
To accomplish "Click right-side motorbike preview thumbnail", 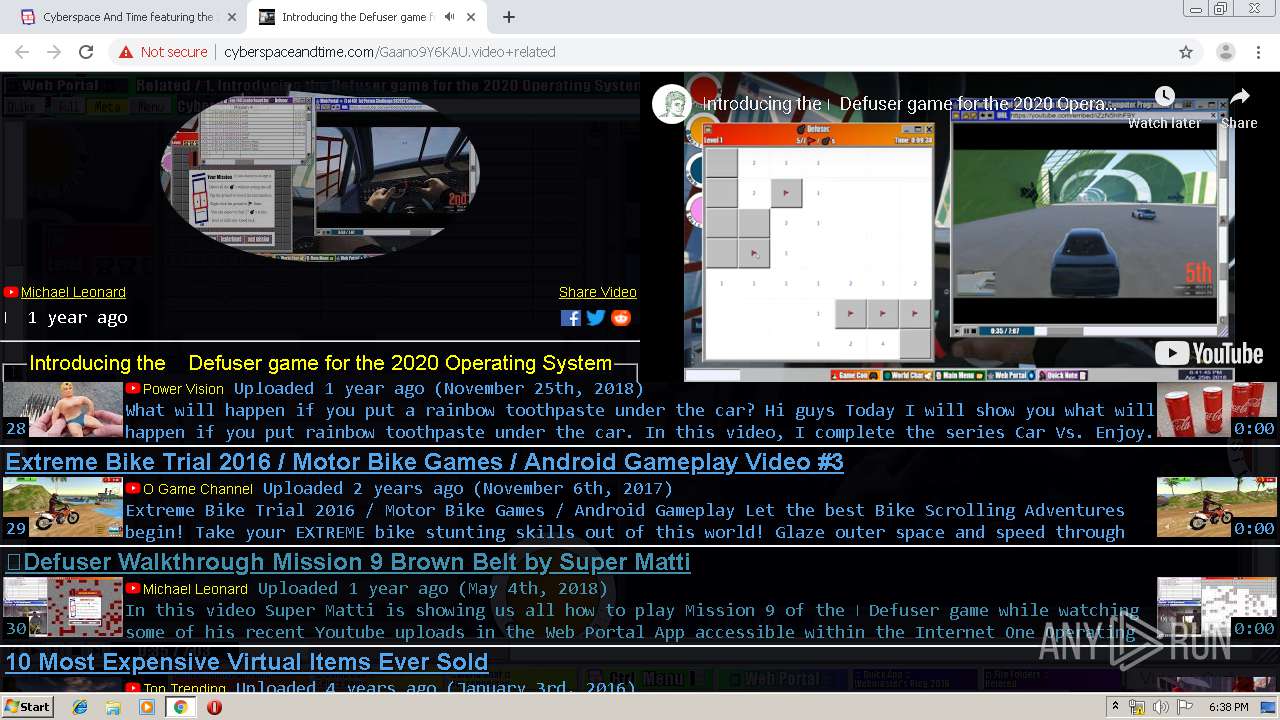I will pyautogui.click(x=1217, y=507).
